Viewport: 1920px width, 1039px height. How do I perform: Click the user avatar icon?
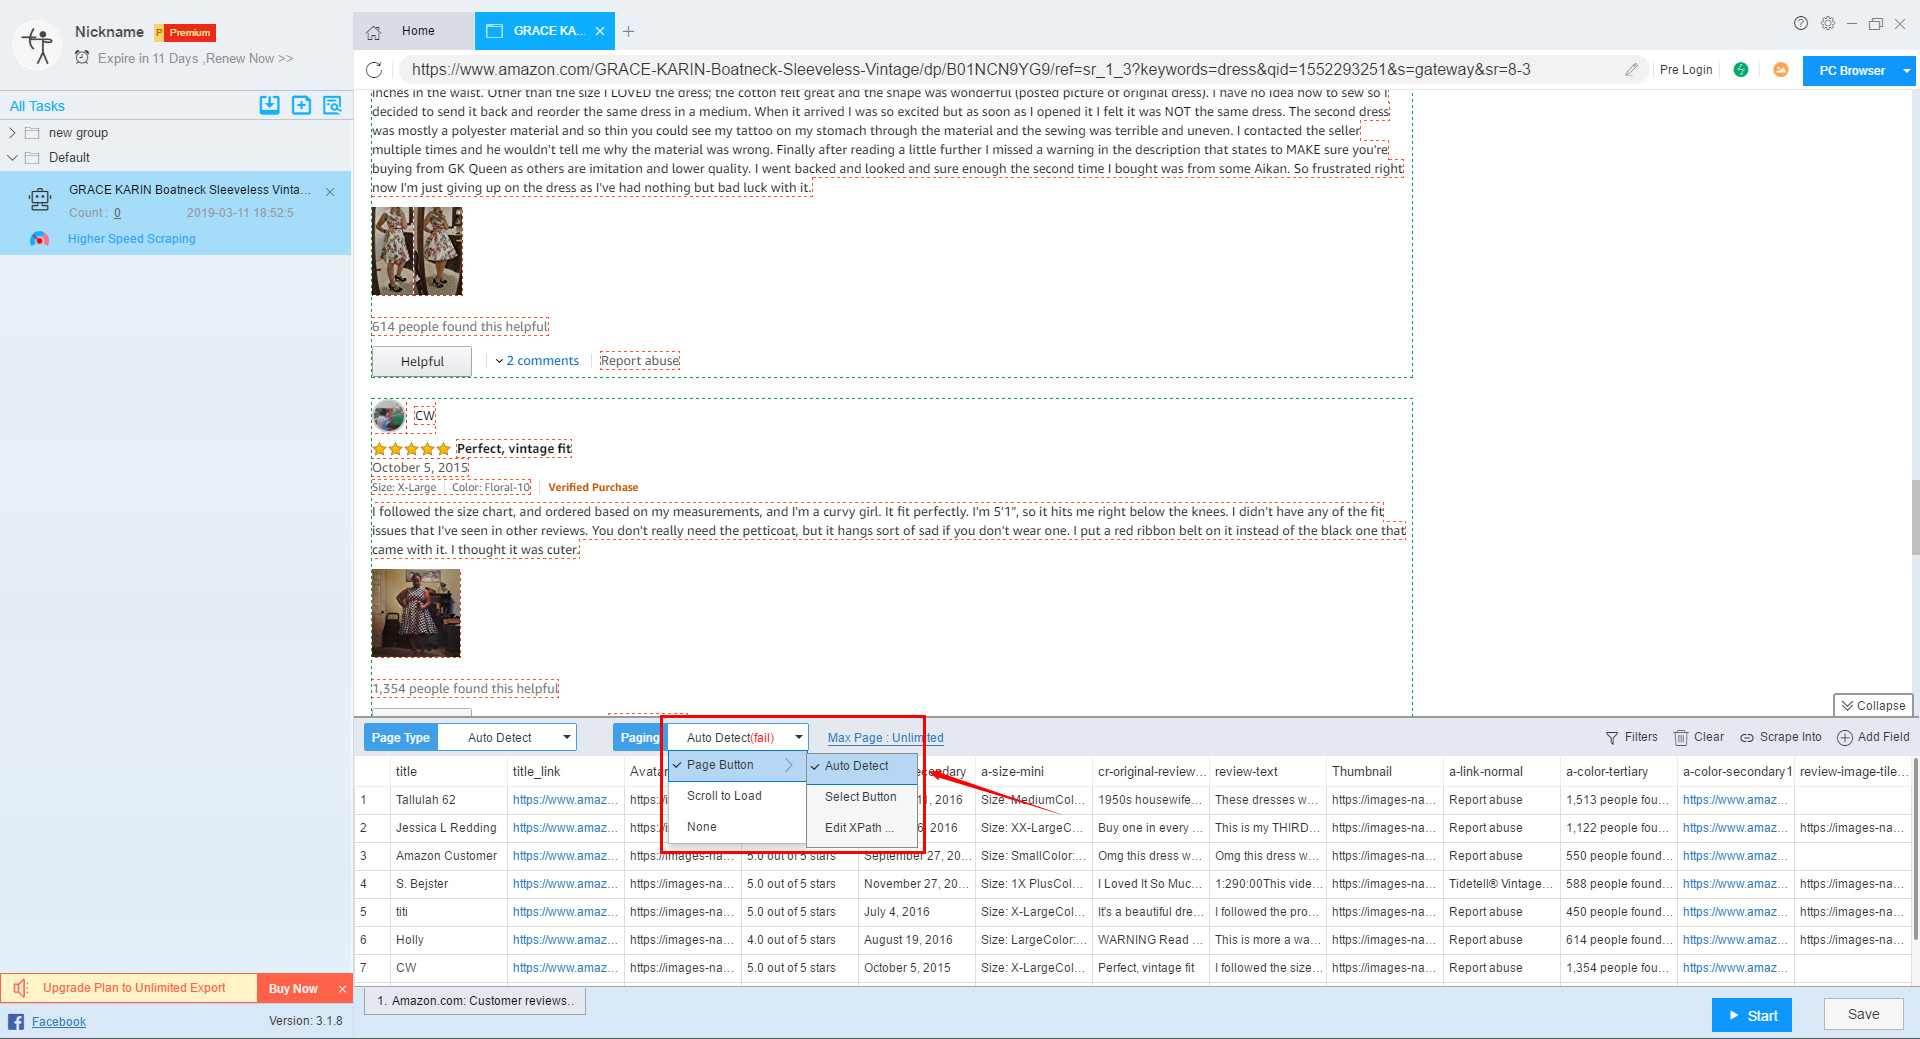tap(38, 44)
